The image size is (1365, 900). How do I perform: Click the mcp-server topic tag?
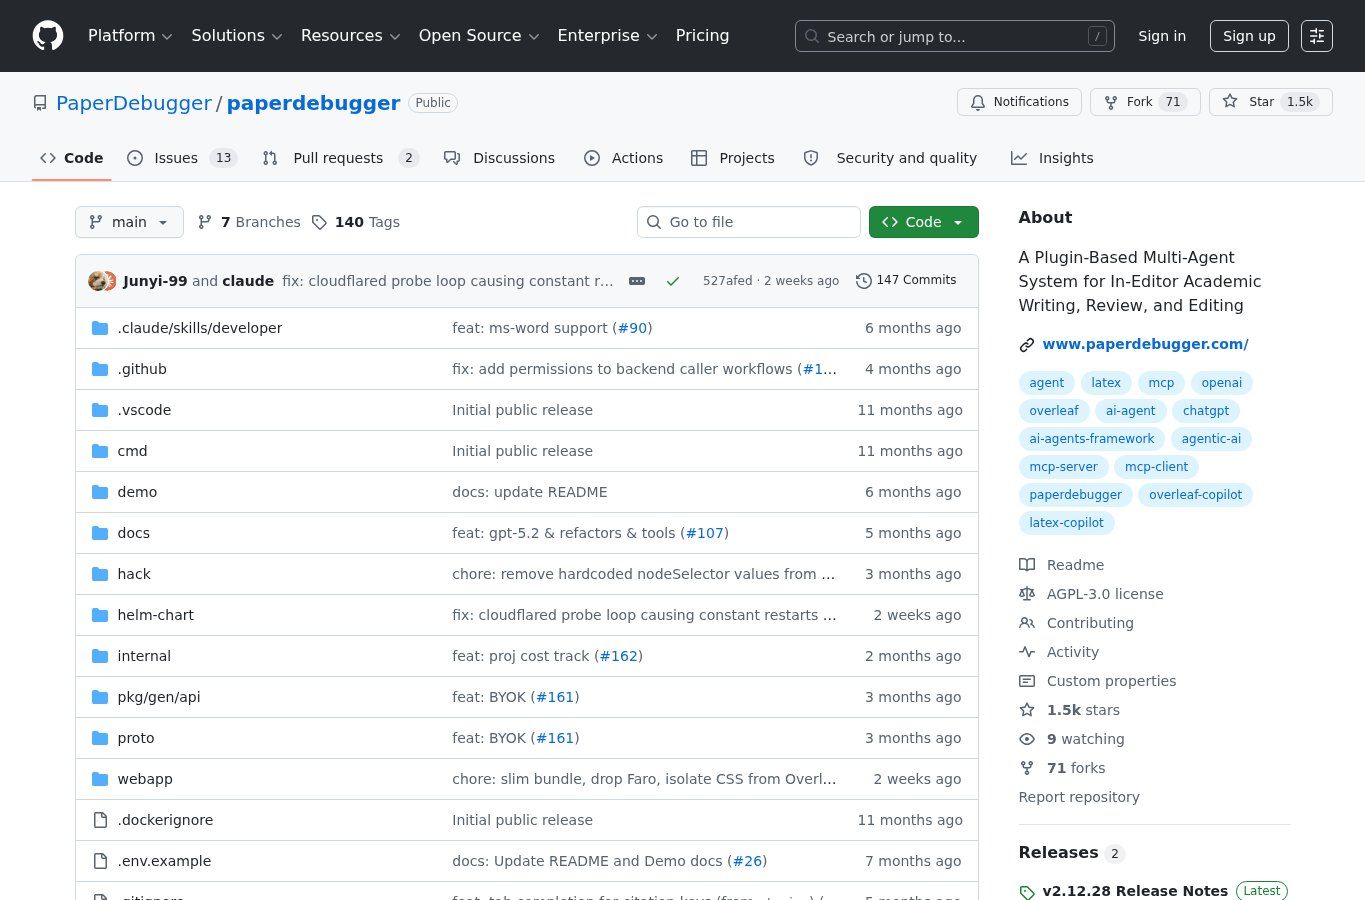click(x=1063, y=467)
